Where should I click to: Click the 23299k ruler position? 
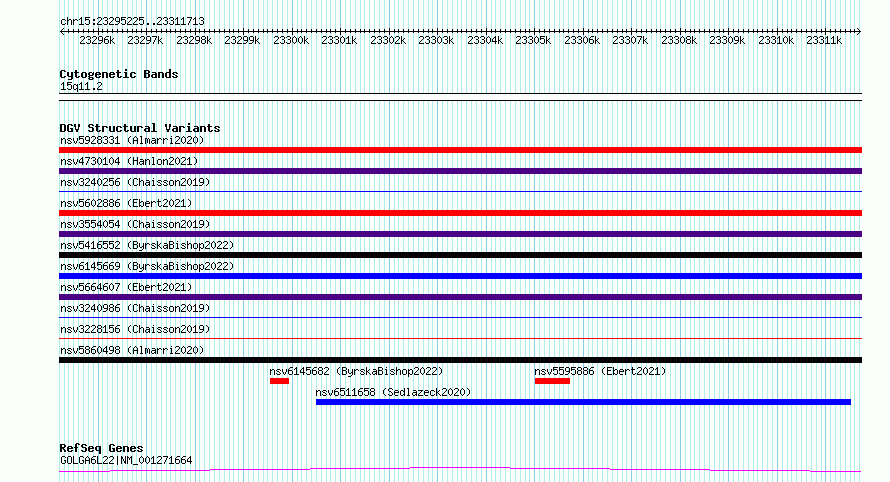(242, 40)
